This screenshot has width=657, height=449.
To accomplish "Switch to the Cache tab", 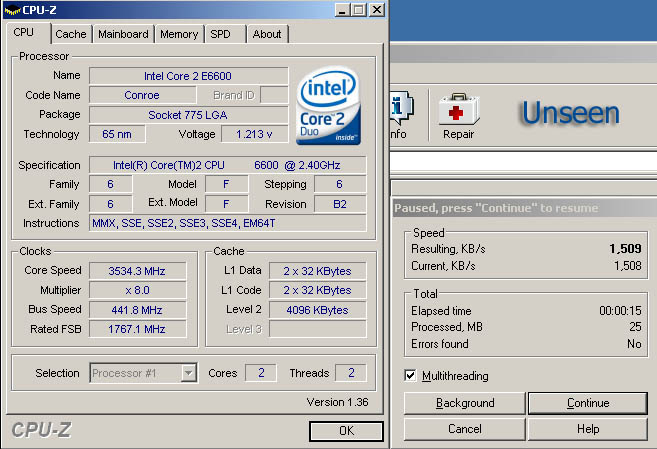I will point(71,34).
